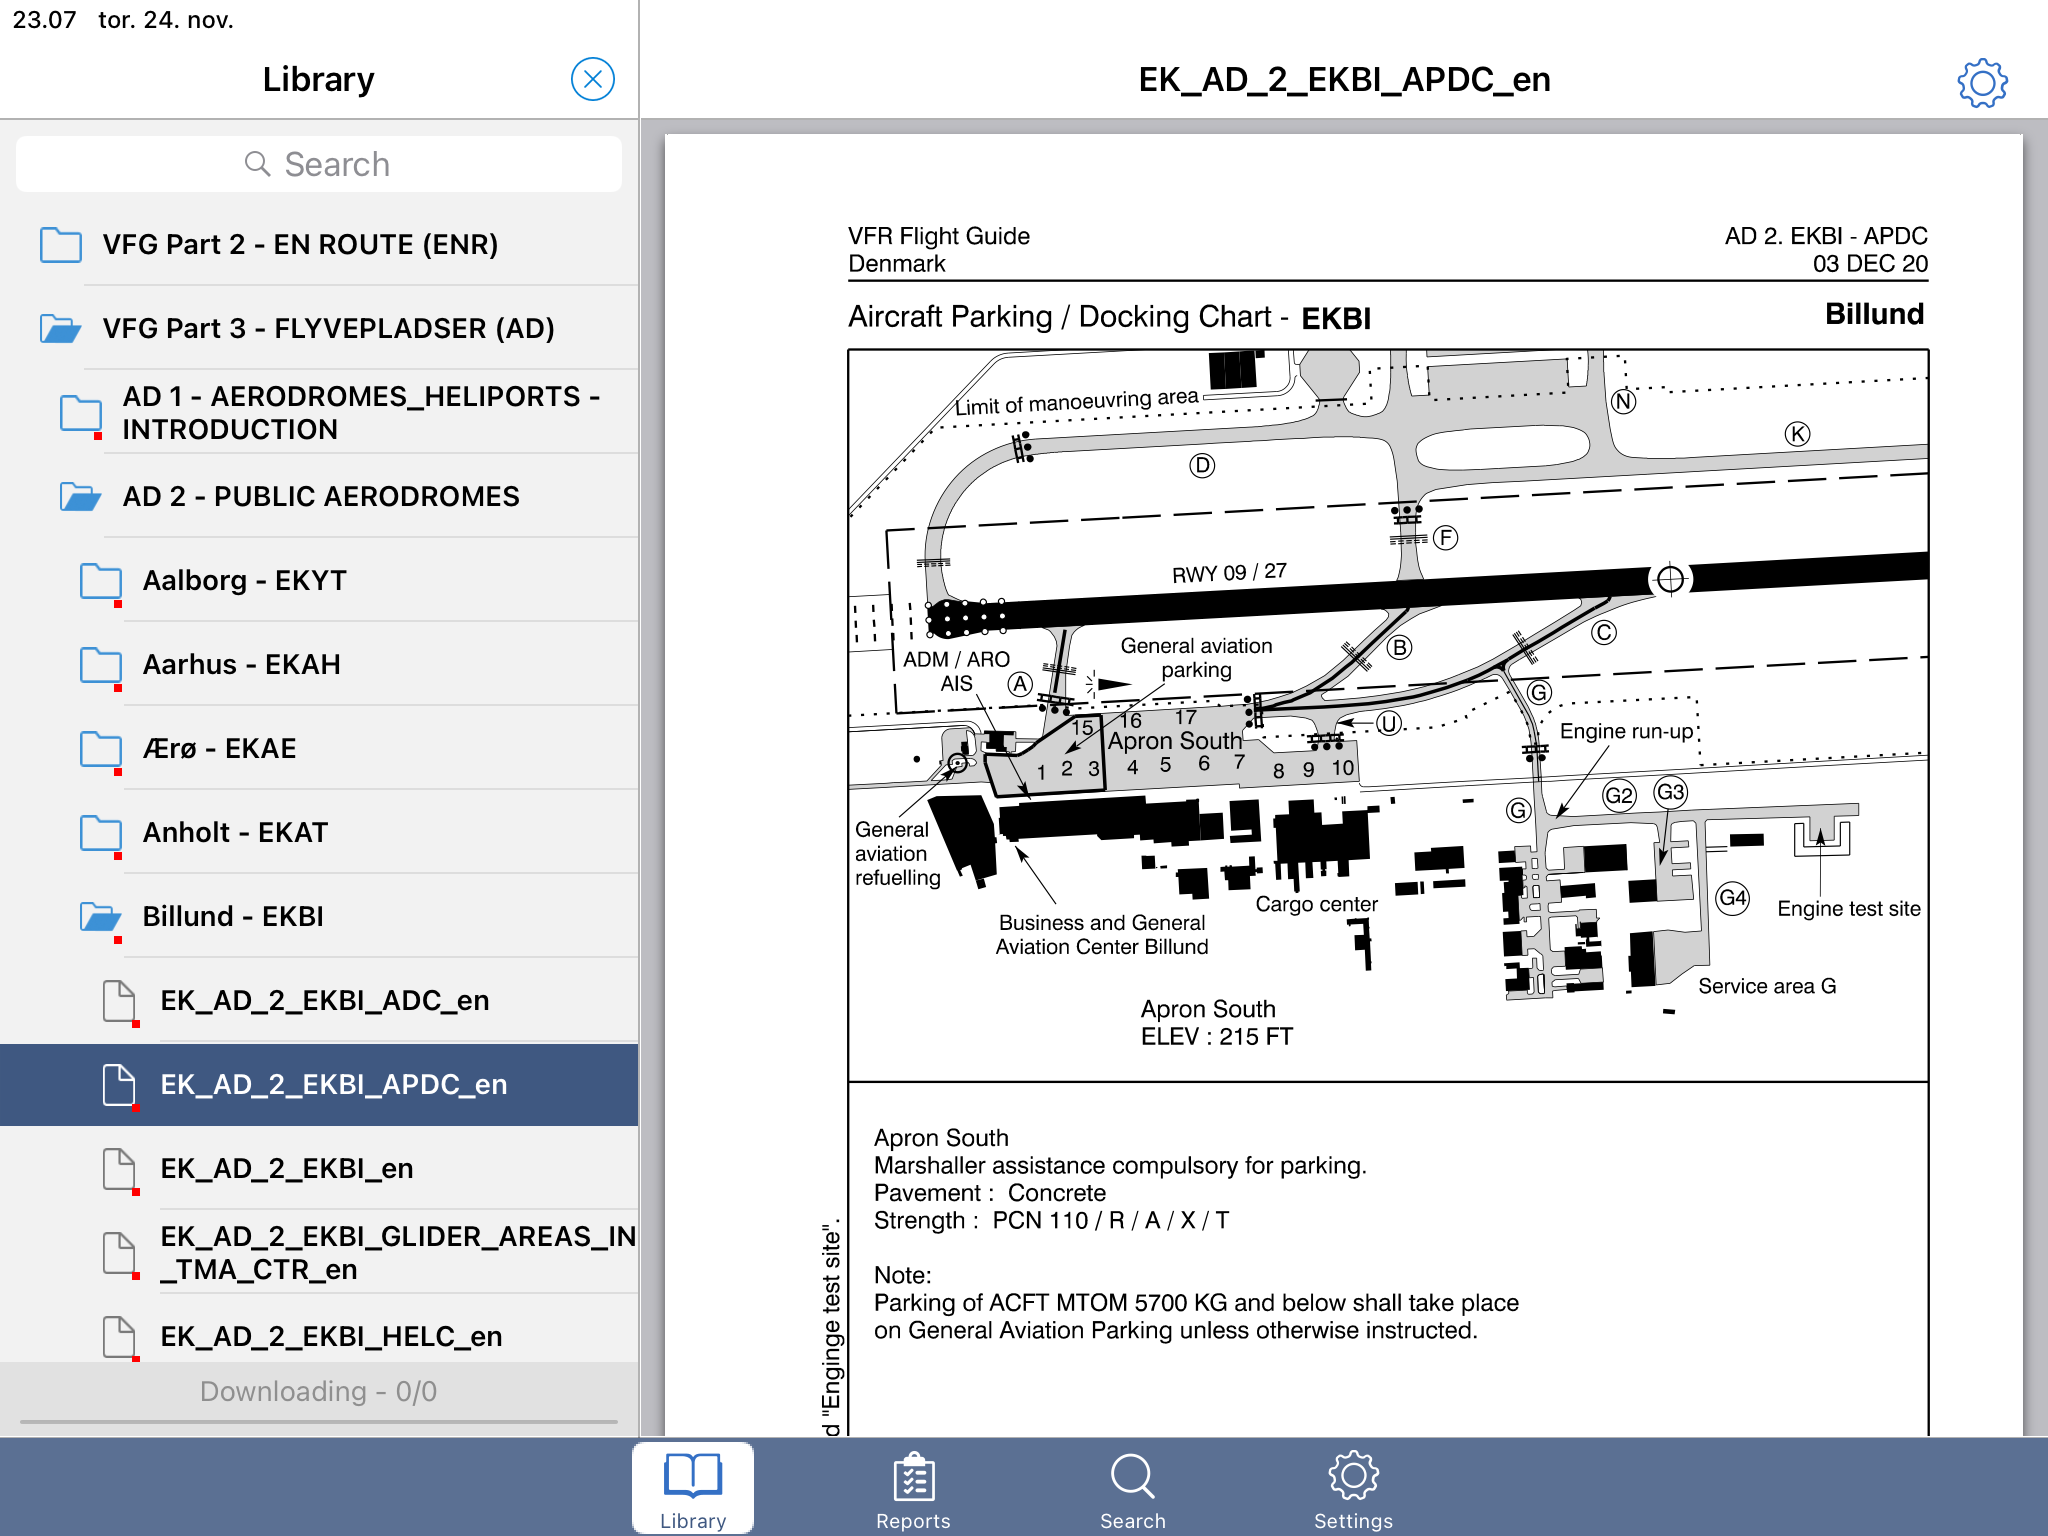Click the magnifier icon in search field
Viewport: 2048px width, 1536px height.
tap(258, 164)
